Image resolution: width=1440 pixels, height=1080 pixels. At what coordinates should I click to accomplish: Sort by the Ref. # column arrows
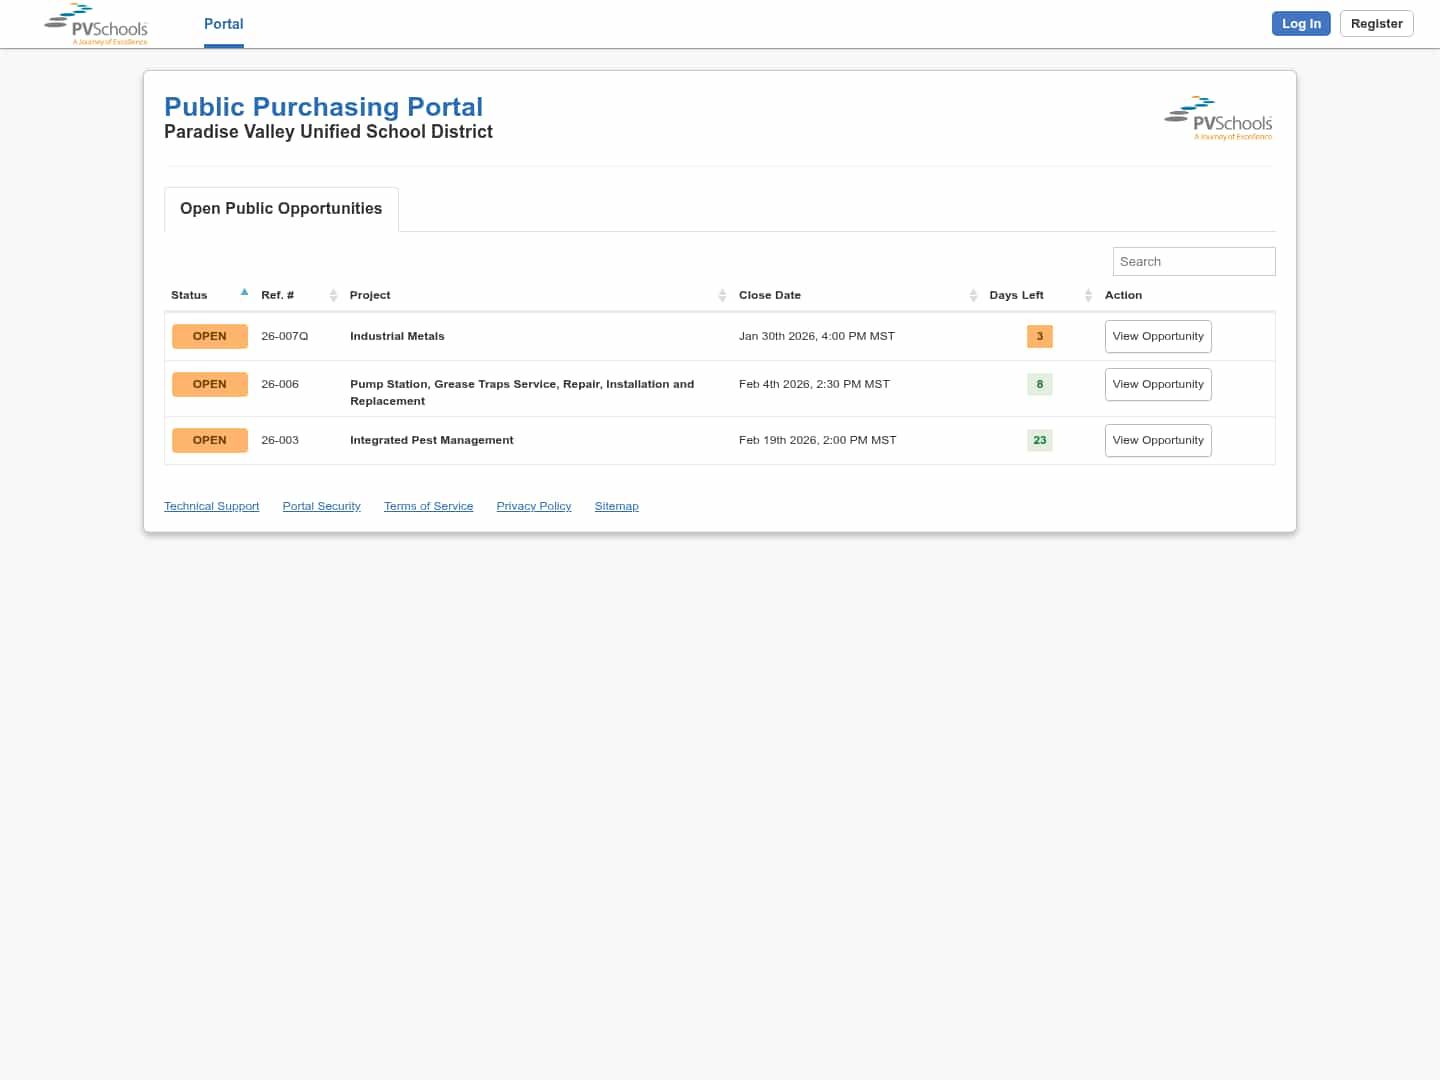[x=333, y=295]
